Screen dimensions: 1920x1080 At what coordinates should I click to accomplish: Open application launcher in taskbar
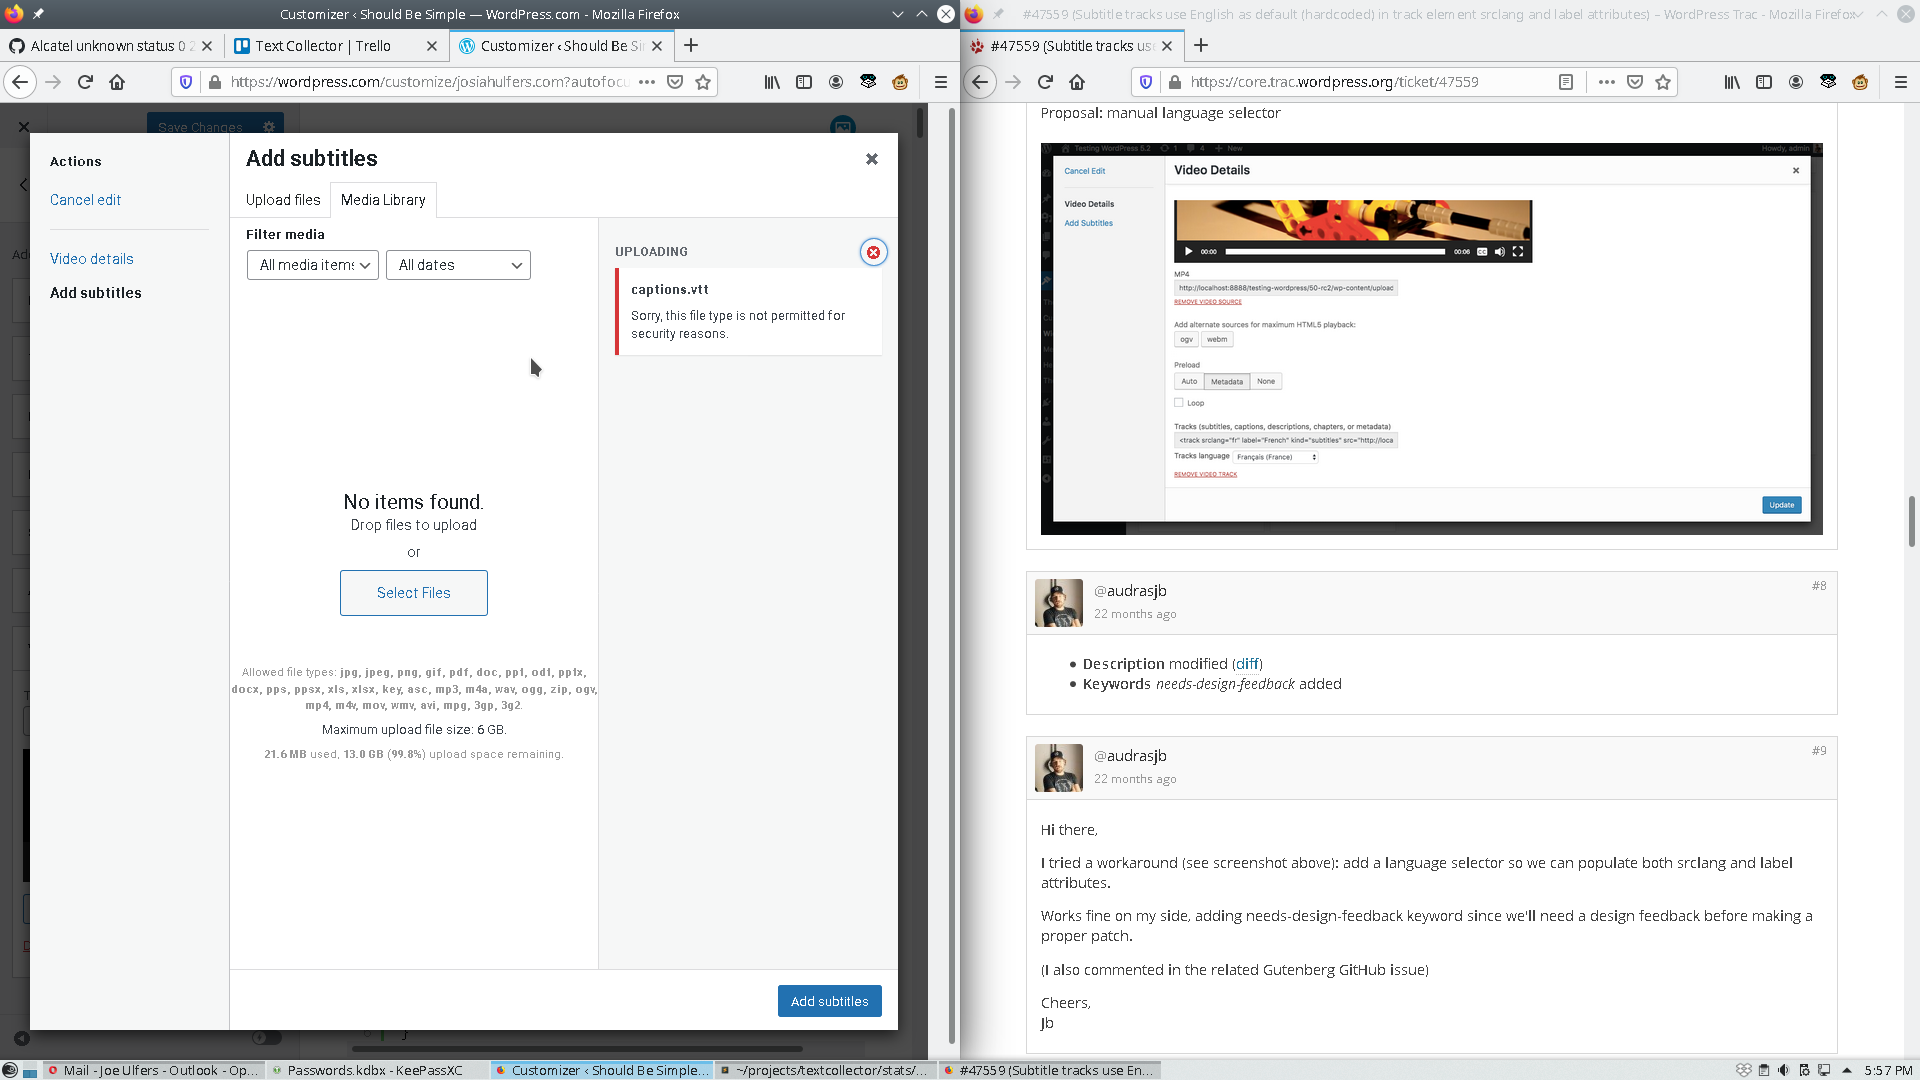[10, 1070]
